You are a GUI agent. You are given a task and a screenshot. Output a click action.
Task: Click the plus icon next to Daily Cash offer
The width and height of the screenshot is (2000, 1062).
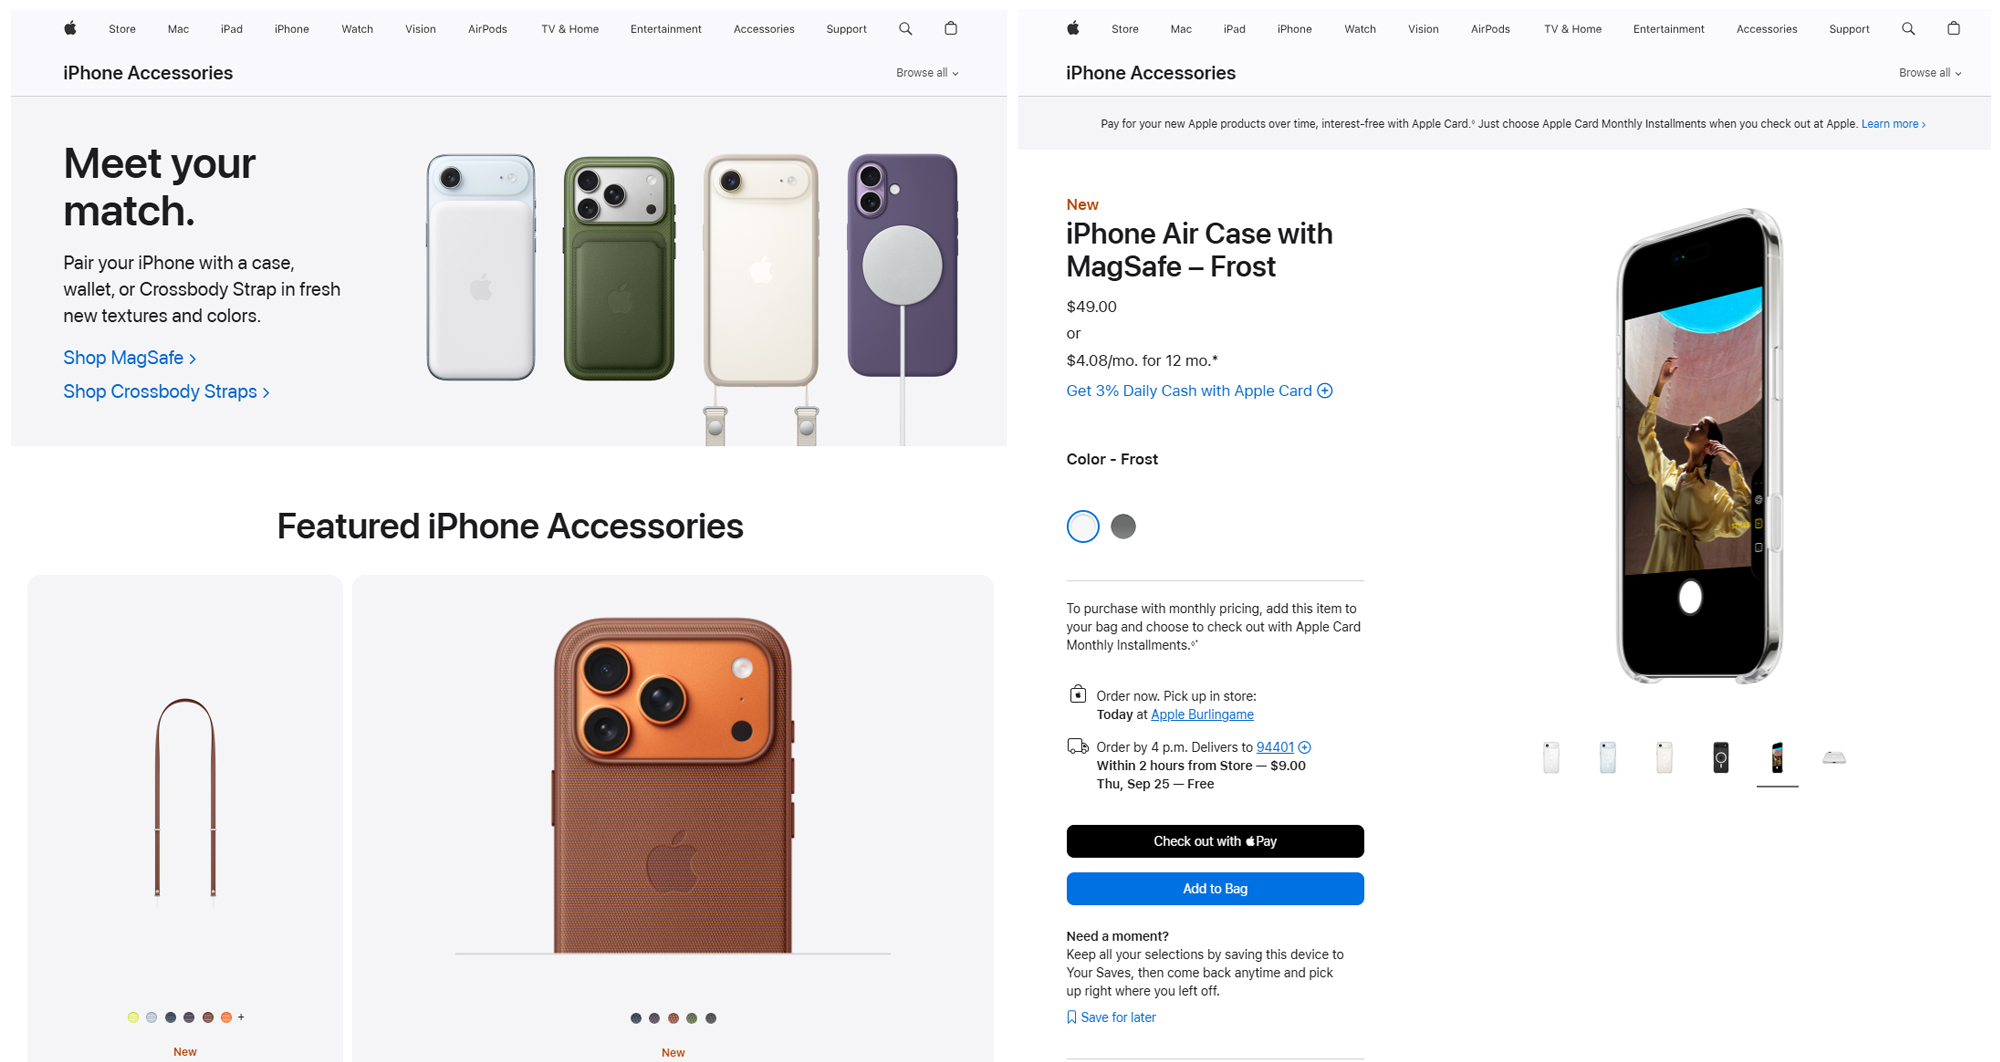pos(1325,391)
